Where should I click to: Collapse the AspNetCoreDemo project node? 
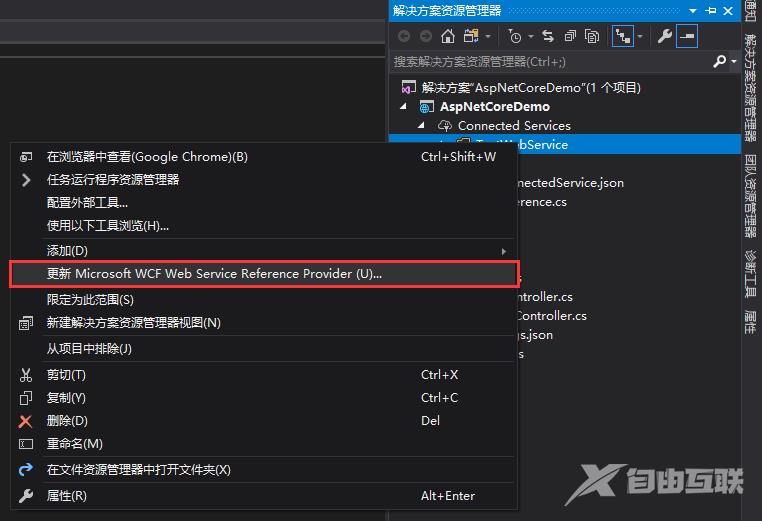click(x=403, y=106)
